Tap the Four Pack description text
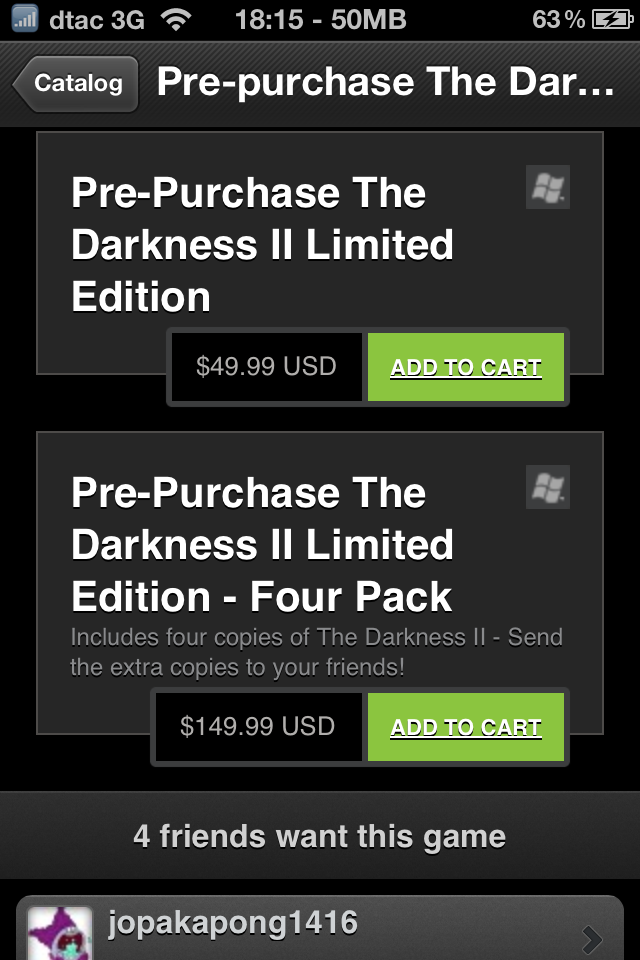The image size is (640, 960). click(x=316, y=652)
